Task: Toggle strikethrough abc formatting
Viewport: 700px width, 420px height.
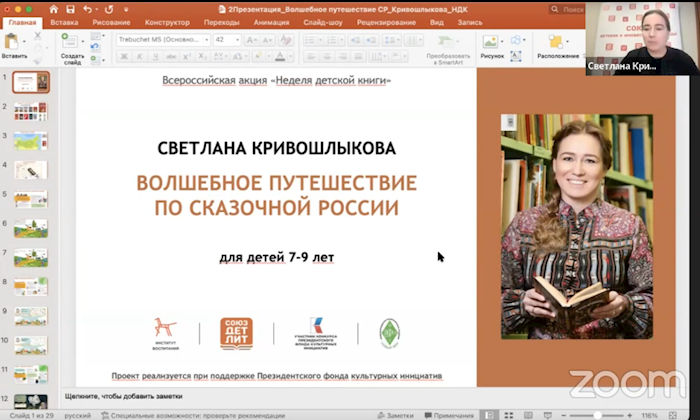Action: click(171, 57)
